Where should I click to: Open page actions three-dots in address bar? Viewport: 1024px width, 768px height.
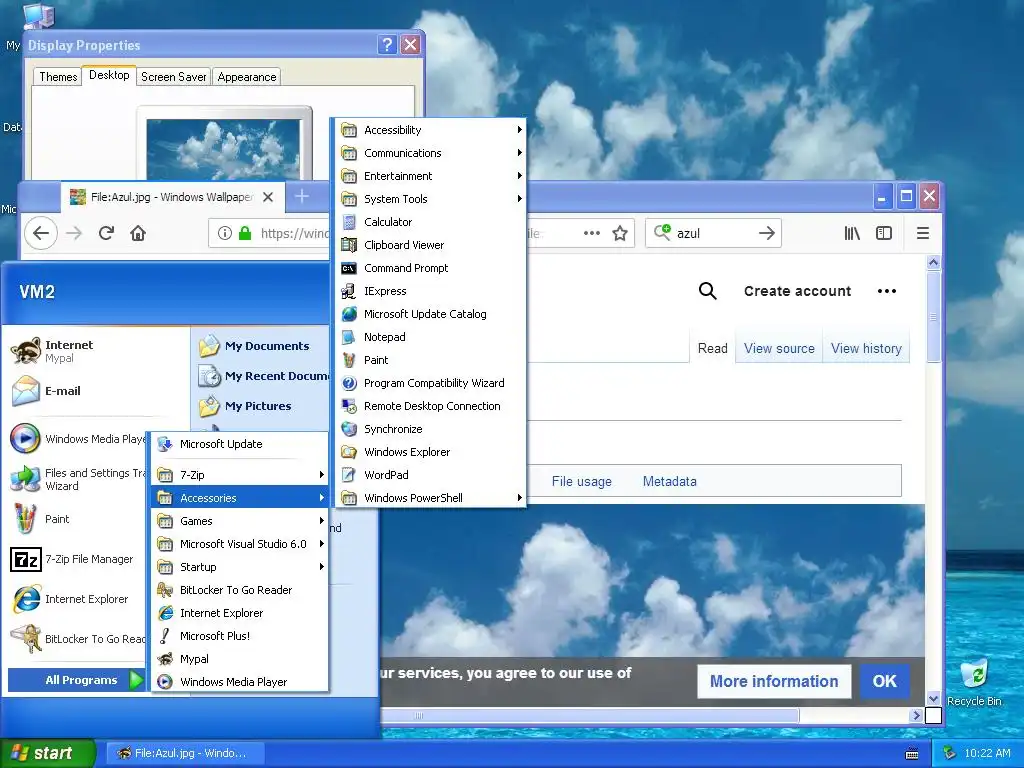coord(592,233)
